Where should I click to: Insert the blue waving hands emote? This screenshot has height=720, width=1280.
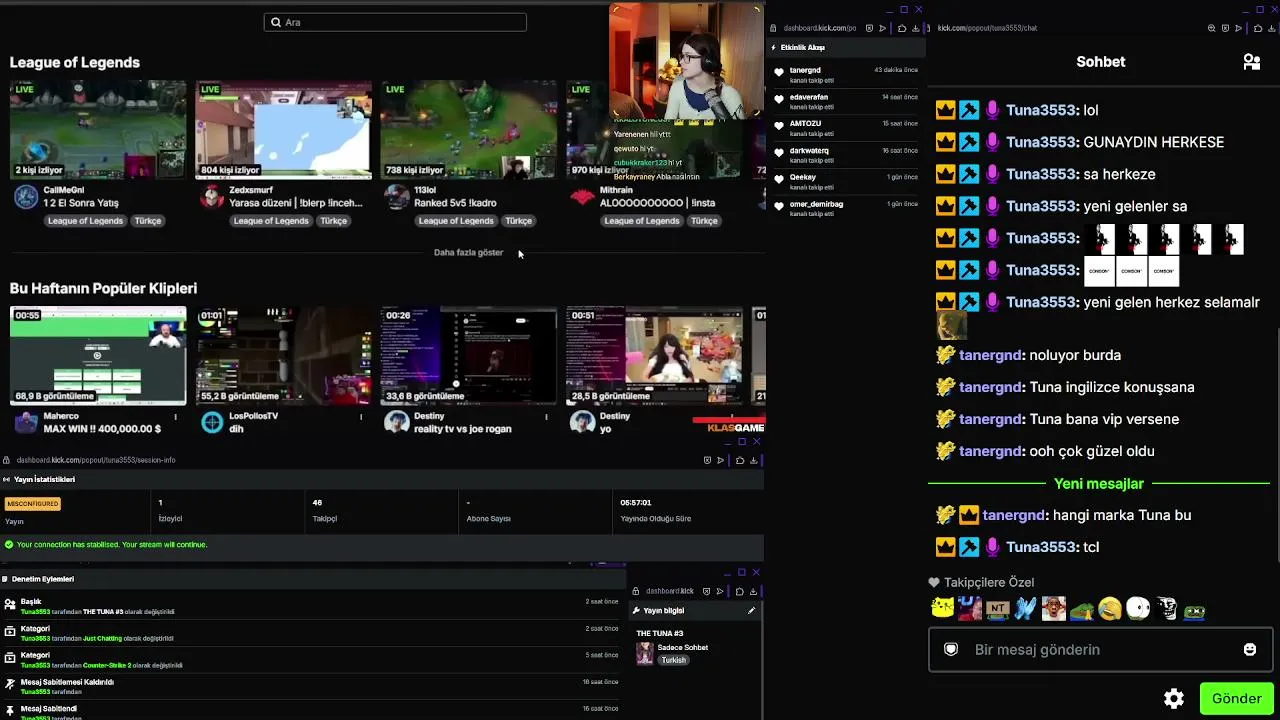[x=1025, y=608]
